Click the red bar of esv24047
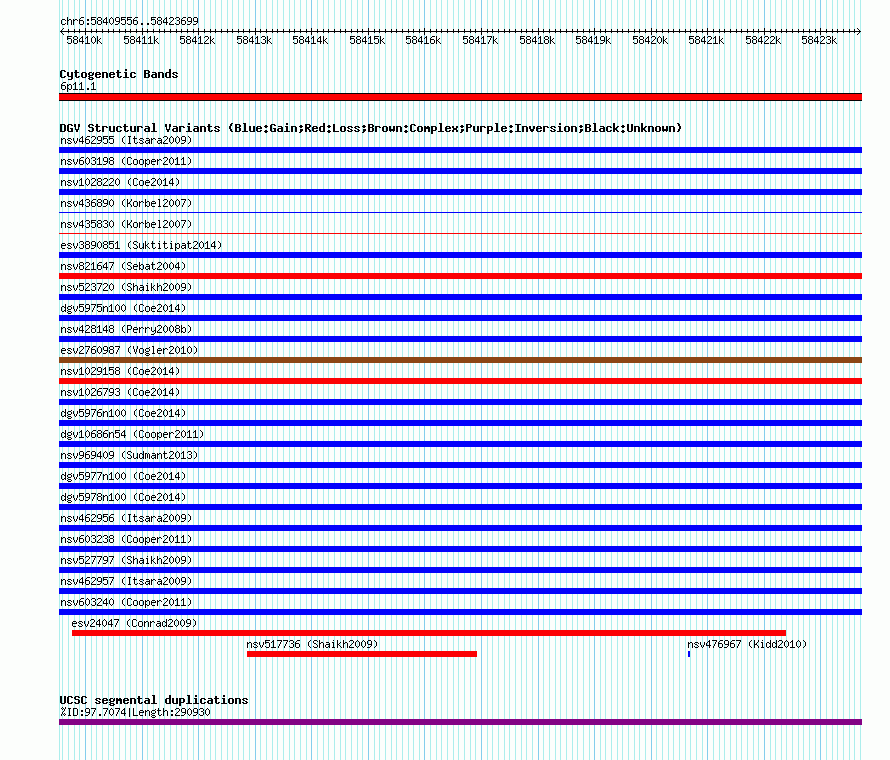Viewport: 890px width, 760px height. [429, 633]
